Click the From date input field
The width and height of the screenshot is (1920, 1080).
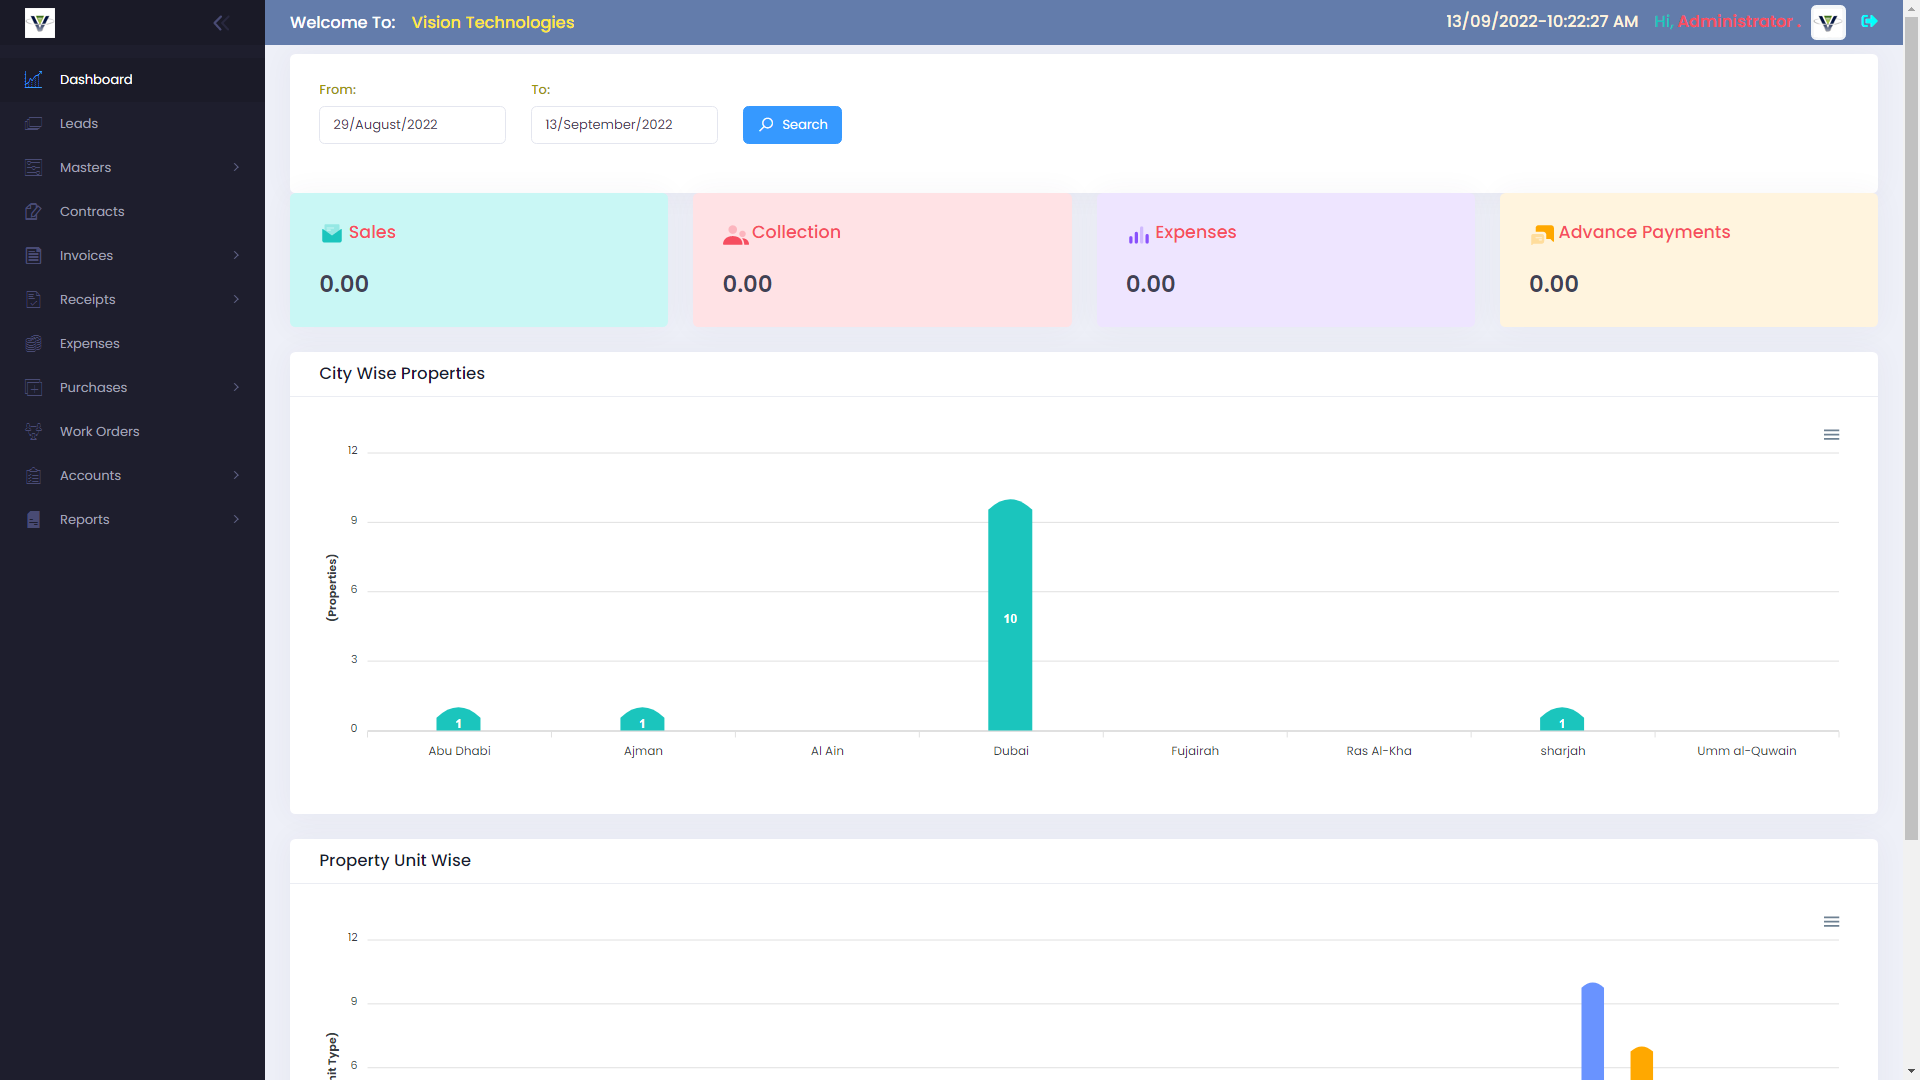point(411,124)
